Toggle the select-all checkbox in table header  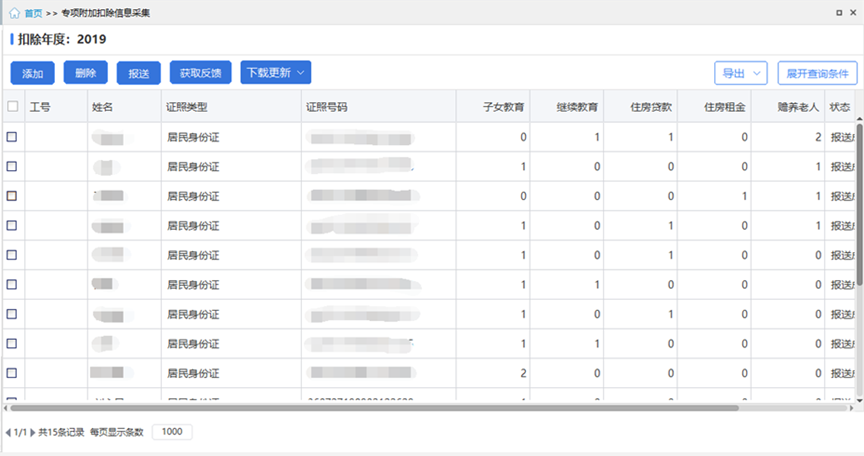coord(13,106)
